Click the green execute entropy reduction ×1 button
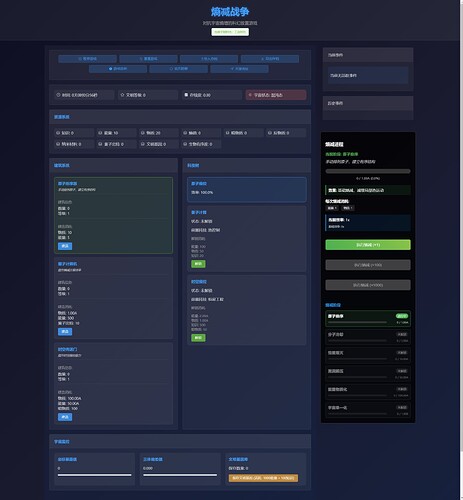Screen dimensions: 463x500 pos(368,245)
